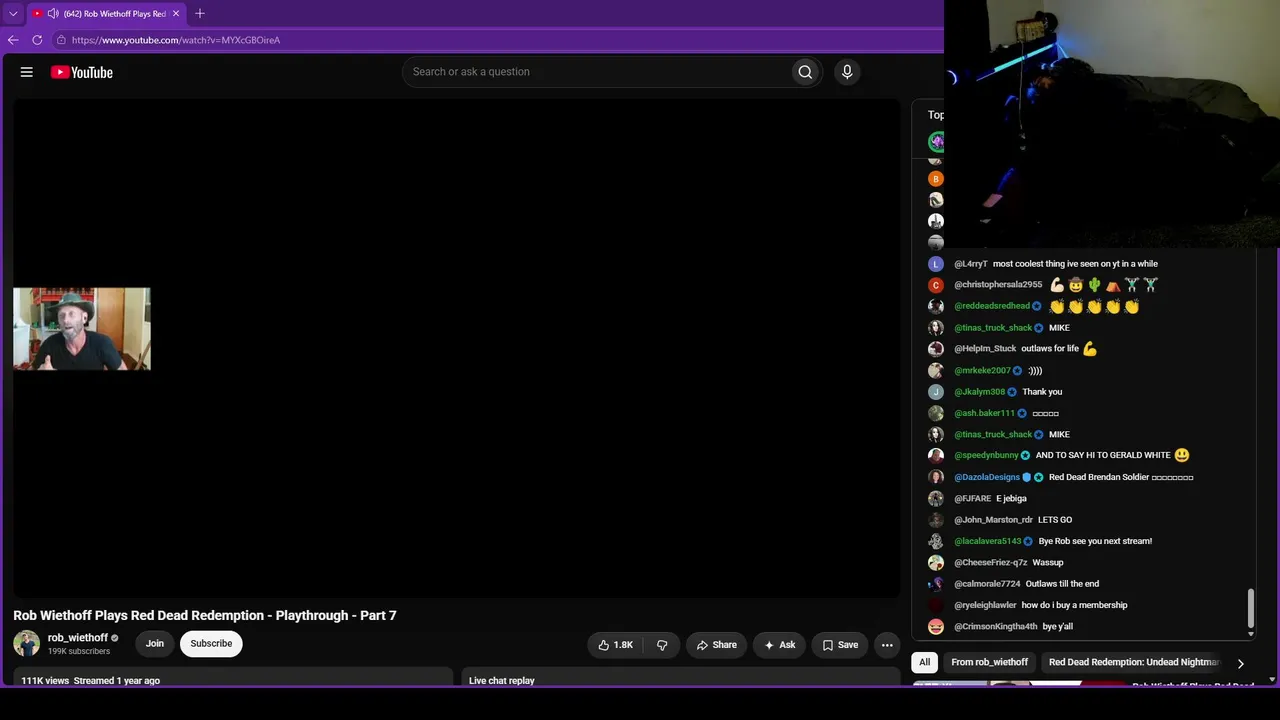Click the search magnifier button

click(x=805, y=72)
